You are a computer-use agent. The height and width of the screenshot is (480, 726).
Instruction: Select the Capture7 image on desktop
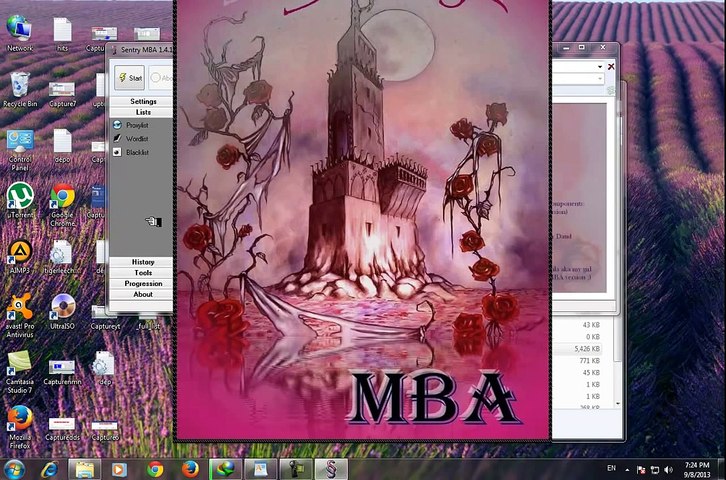(x=62, y=94)
